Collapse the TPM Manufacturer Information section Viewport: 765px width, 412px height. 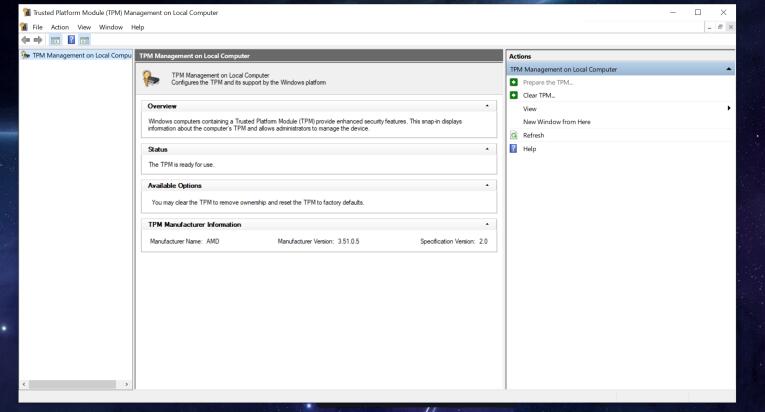pyautogui.click(x=487, y=224)
